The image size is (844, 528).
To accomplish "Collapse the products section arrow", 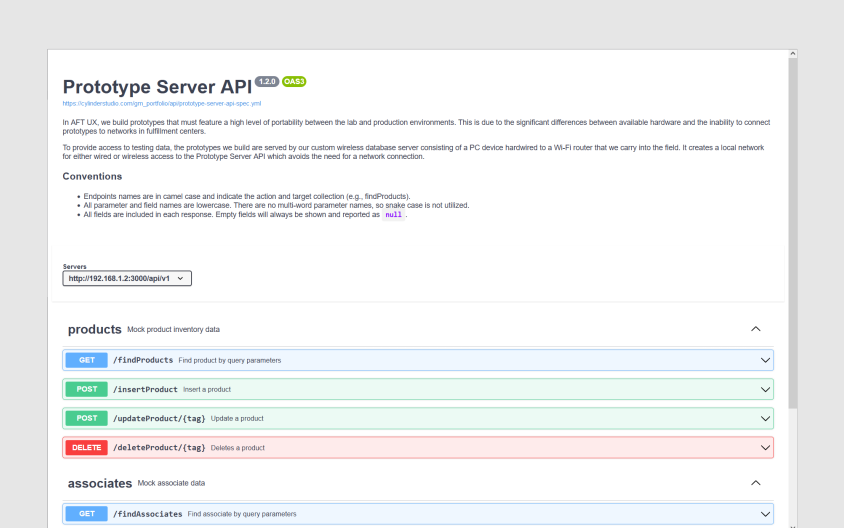I will coord(756,329).
